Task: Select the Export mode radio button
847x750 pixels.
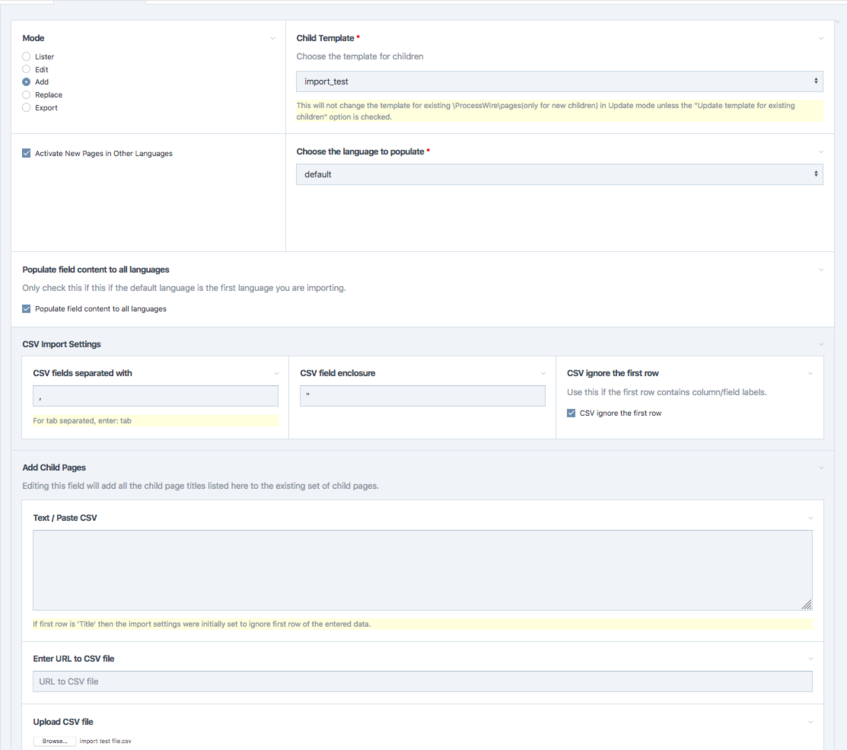Action: point(27,107)
